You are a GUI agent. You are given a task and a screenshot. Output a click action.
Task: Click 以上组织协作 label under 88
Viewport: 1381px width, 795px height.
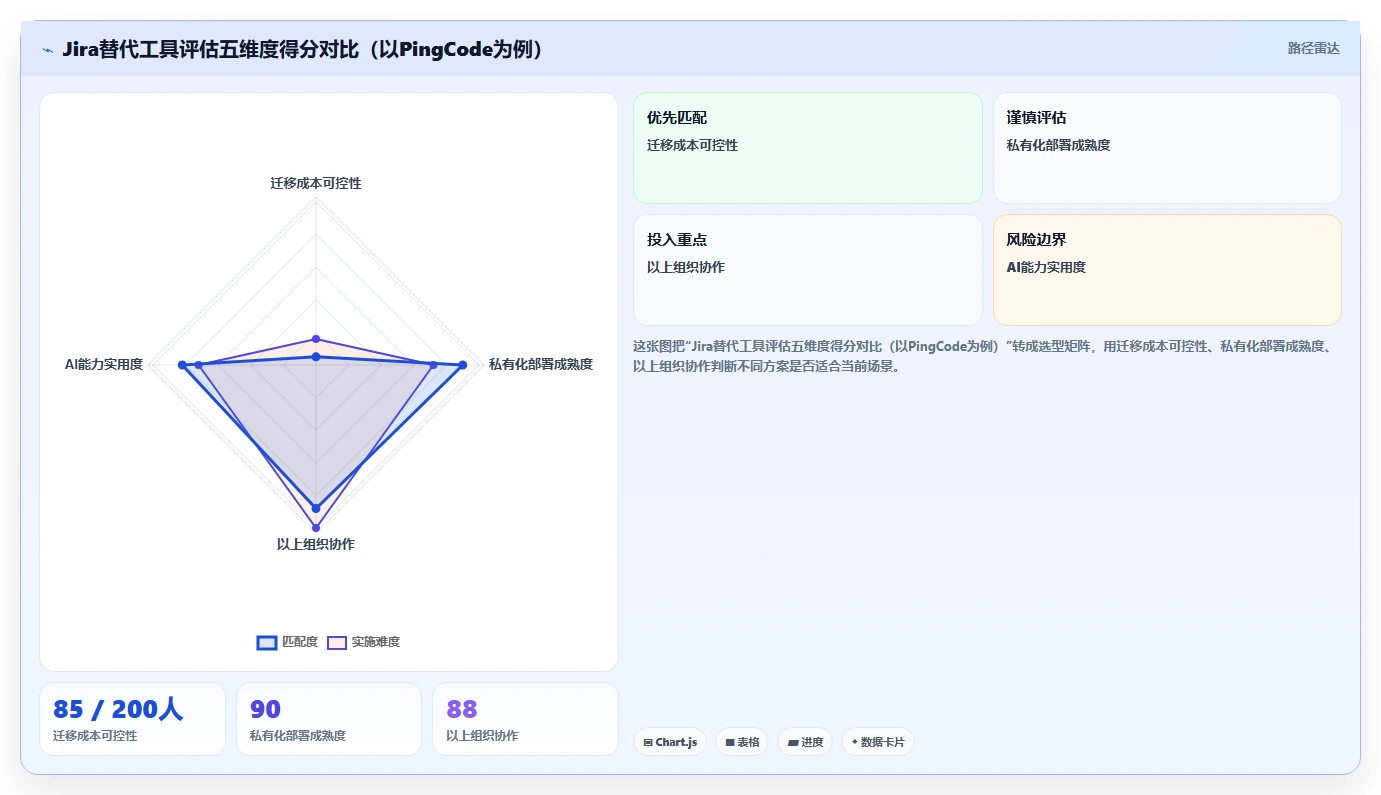[x=482, y=736]
